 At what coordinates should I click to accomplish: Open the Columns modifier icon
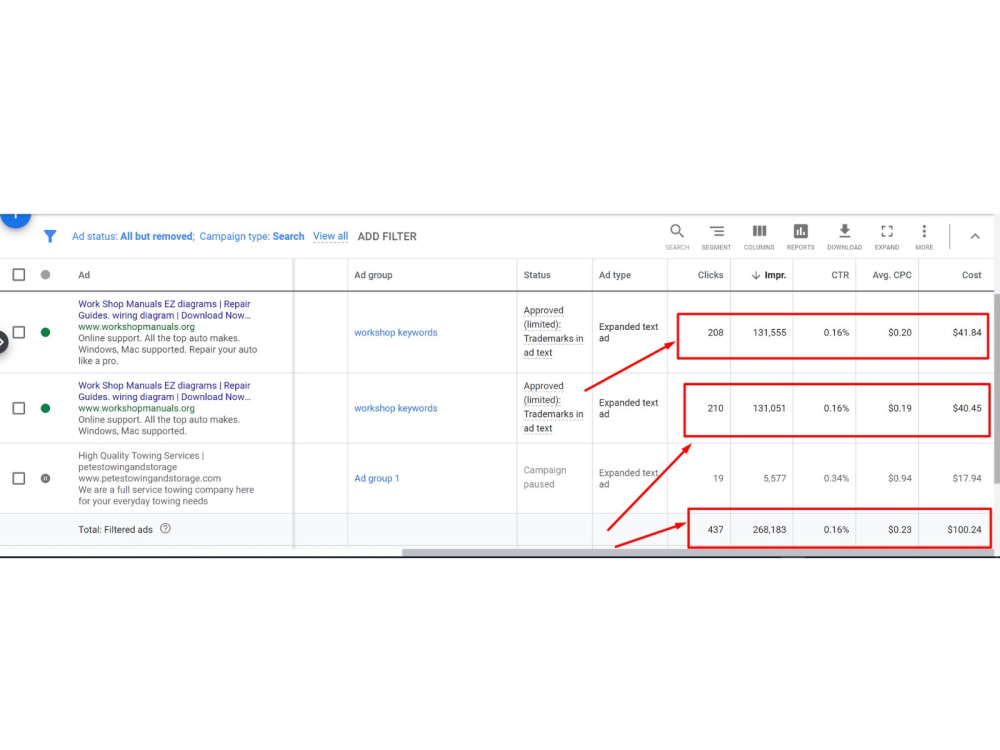coord(759,237)
